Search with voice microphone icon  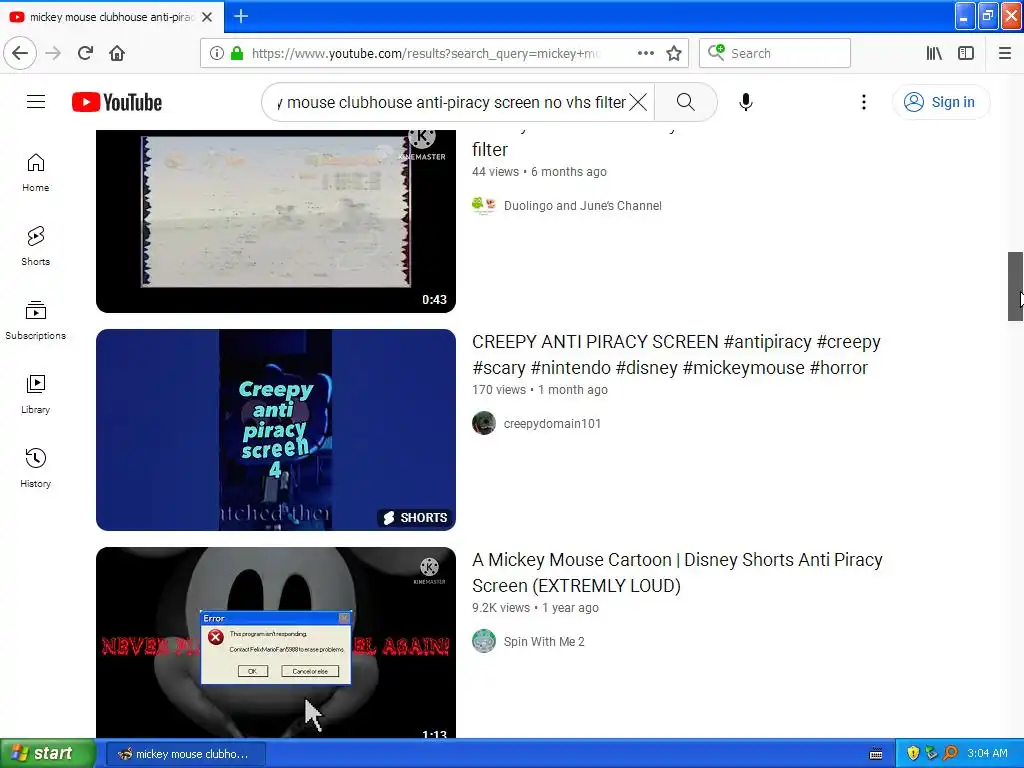click(746, 102)
